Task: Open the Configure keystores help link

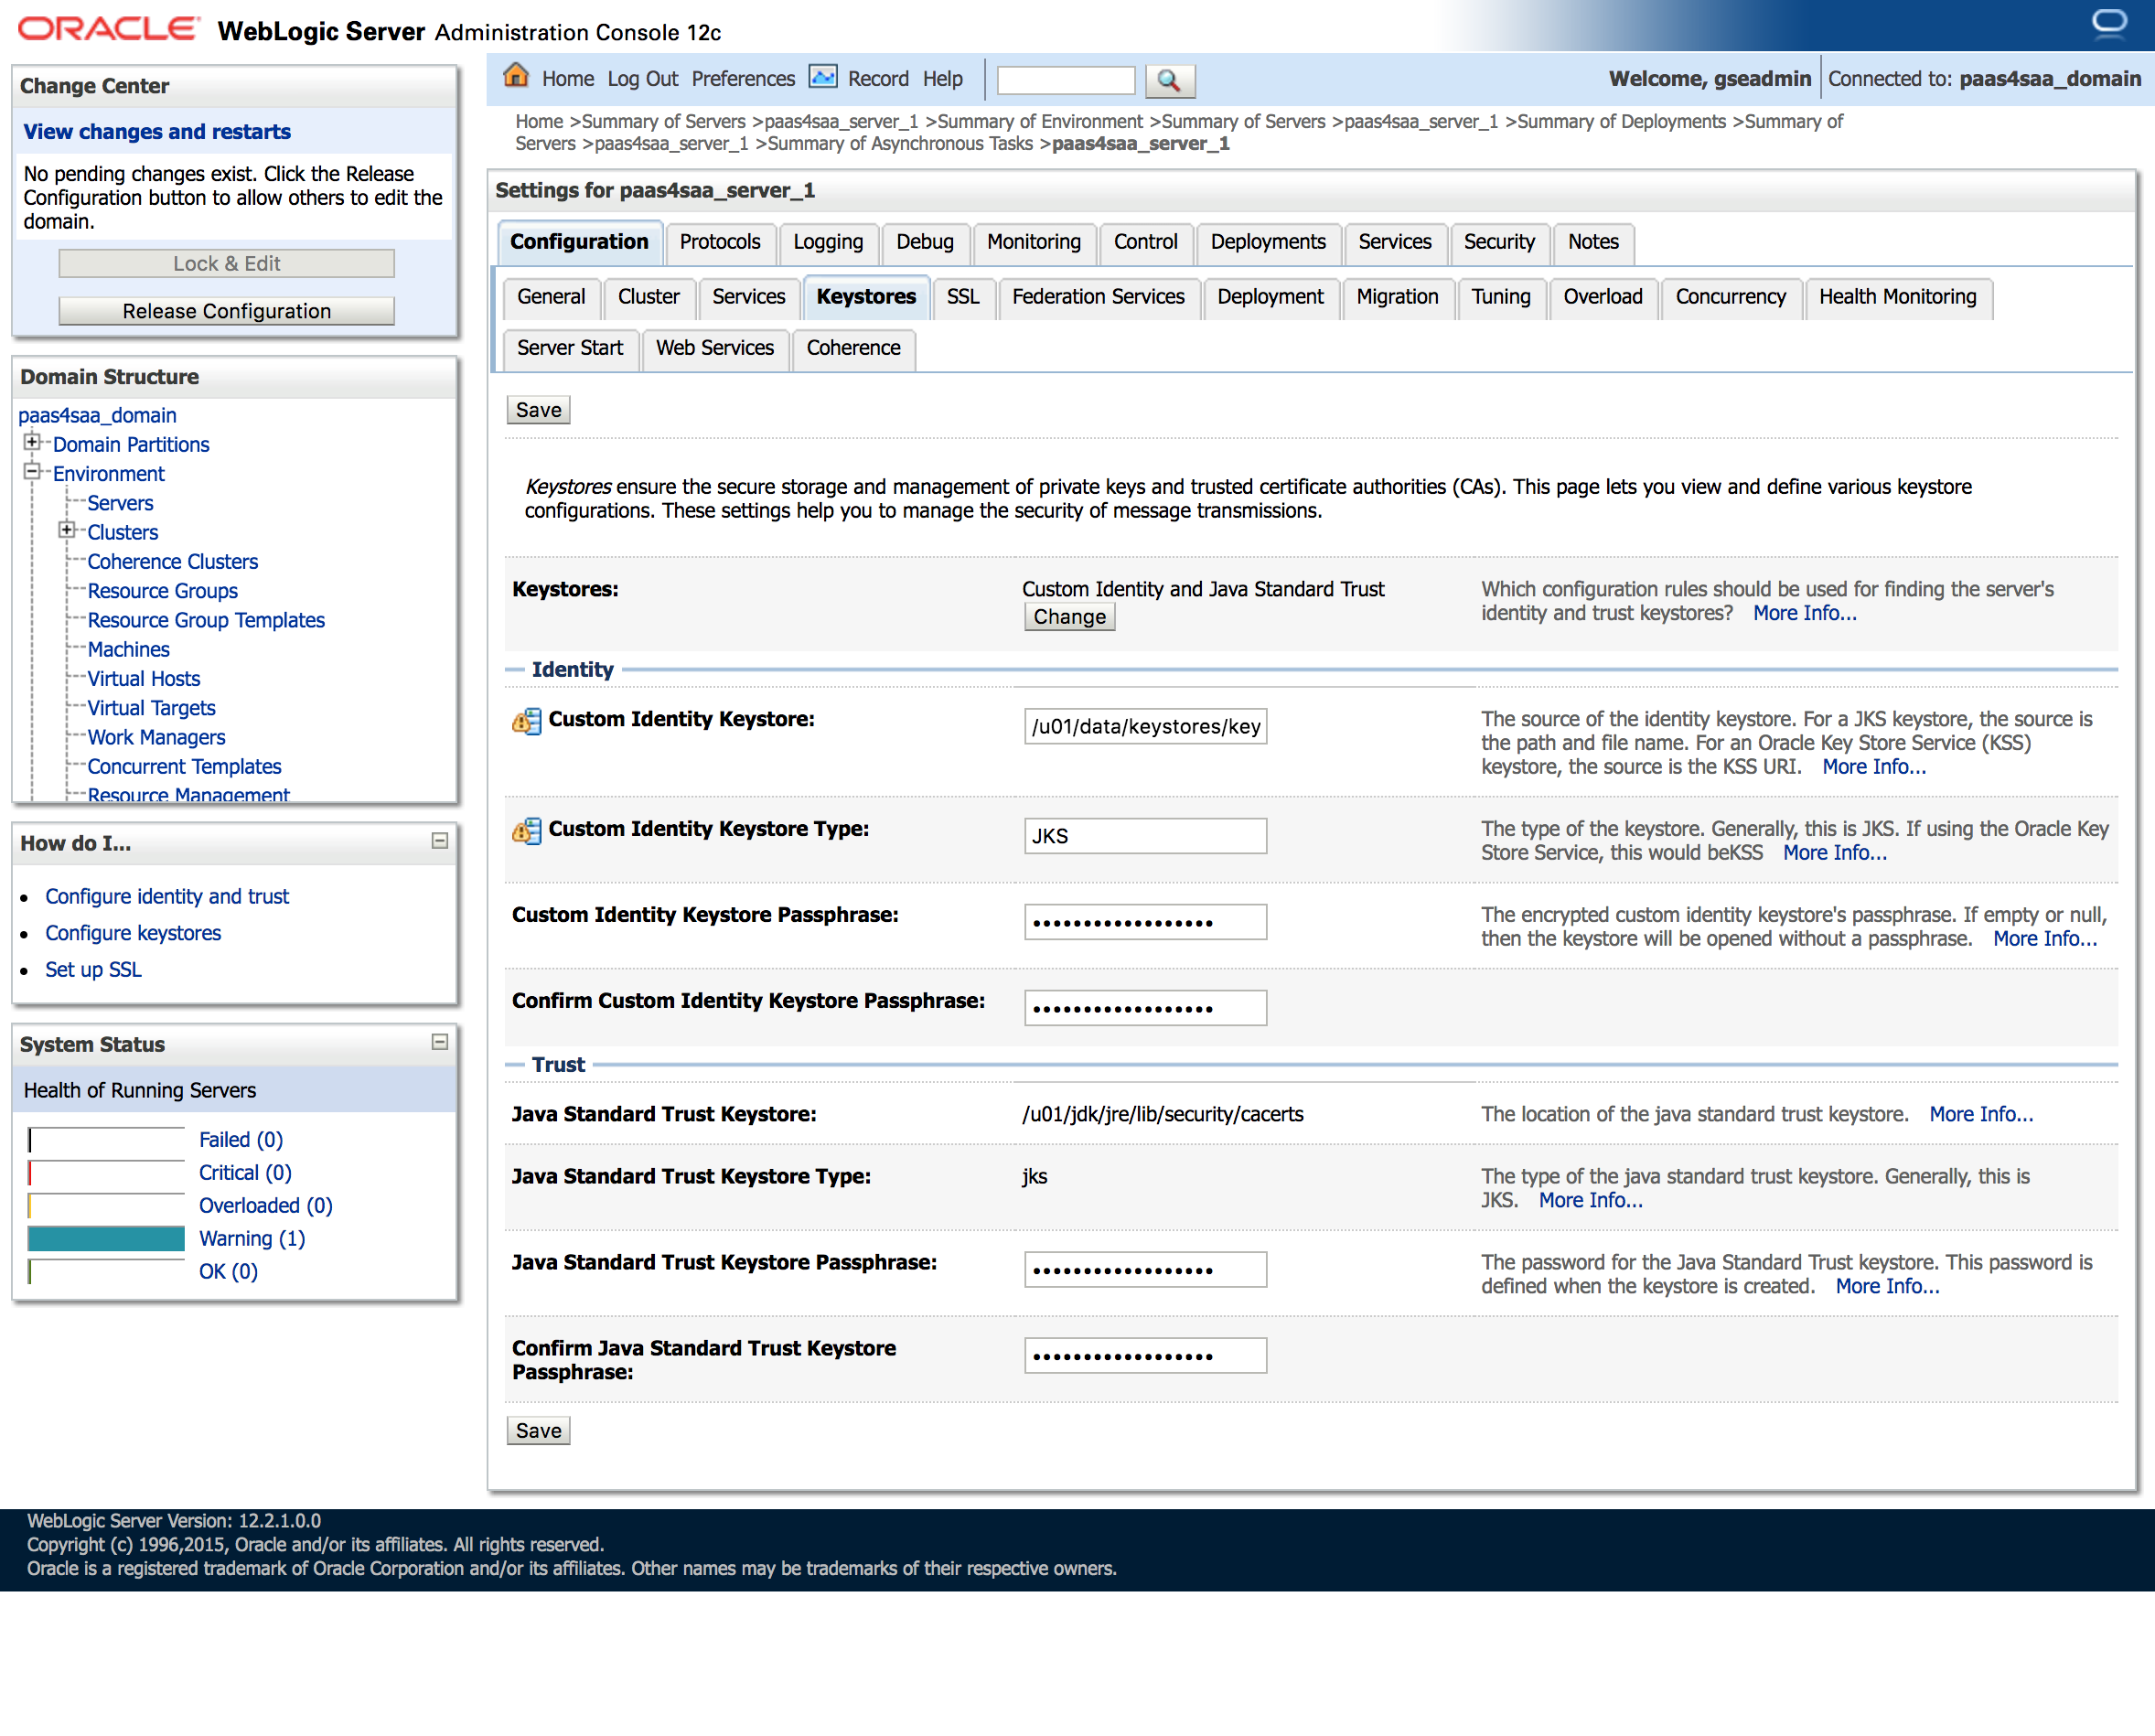Action: click(133, 933)
